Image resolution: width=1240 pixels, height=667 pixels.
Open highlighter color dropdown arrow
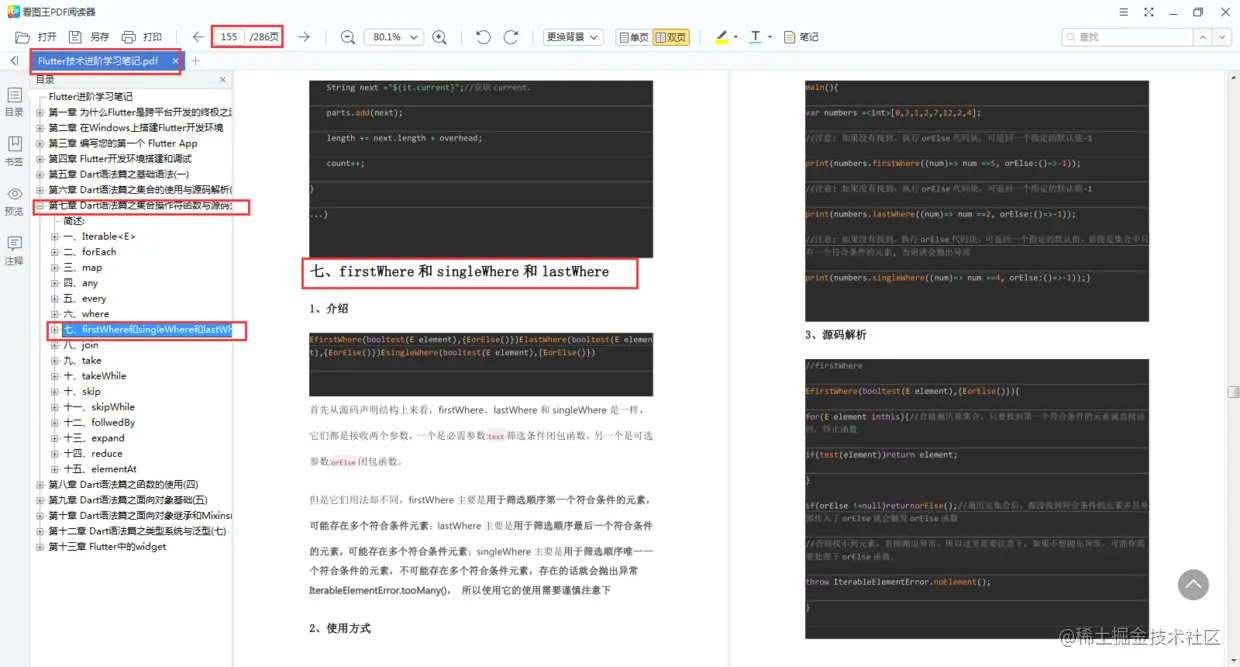point(736,37)
